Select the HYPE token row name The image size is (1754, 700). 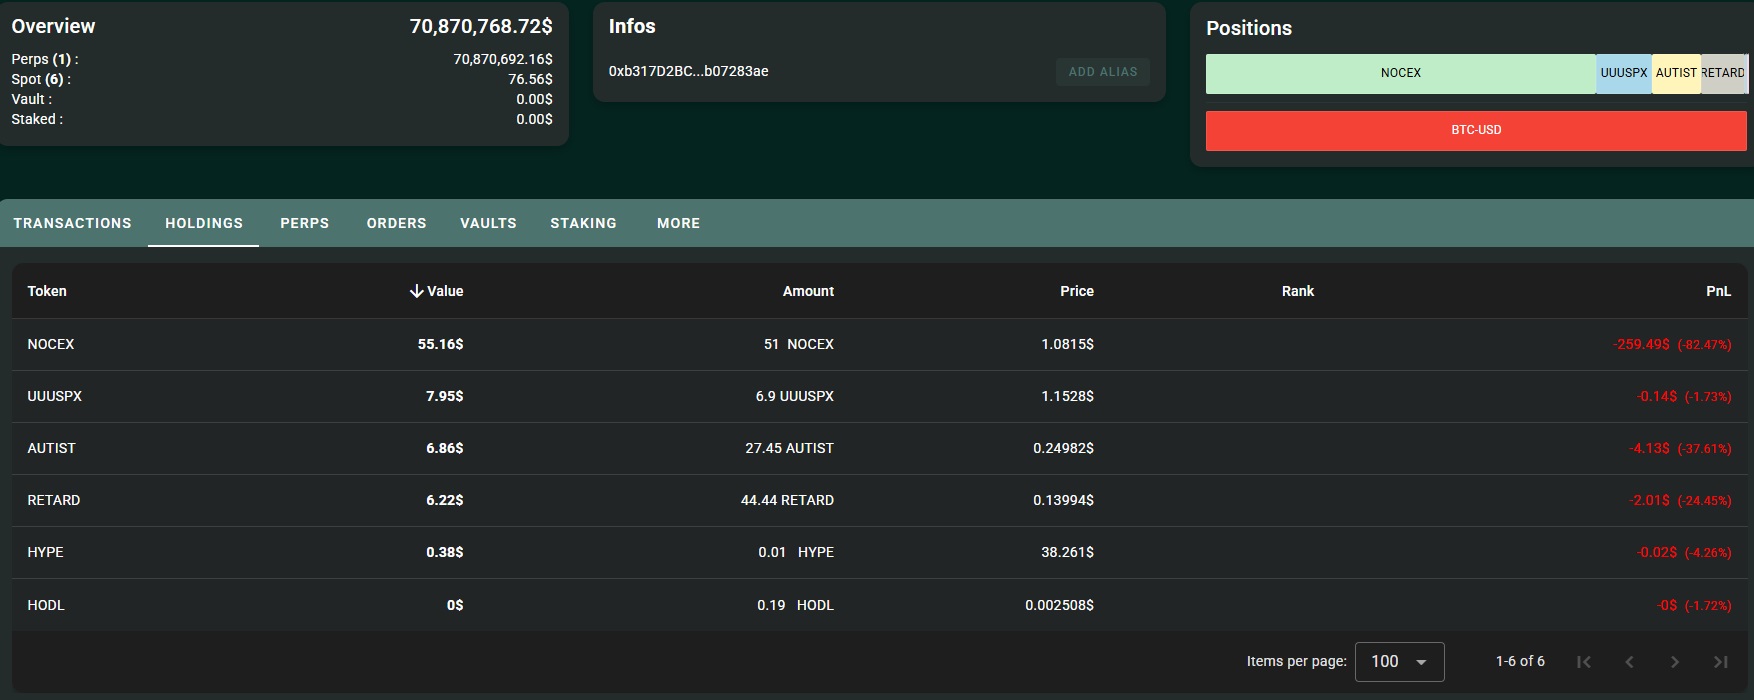point(45,552)
